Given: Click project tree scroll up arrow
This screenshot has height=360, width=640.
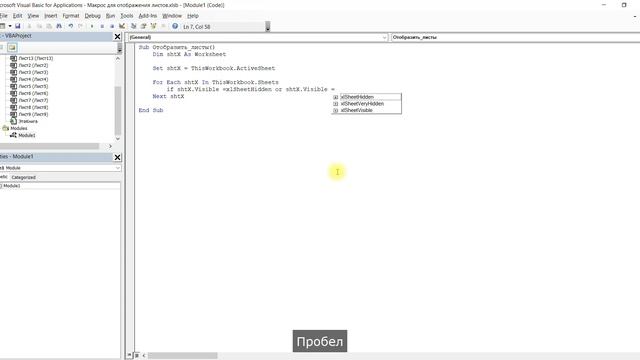Looking at the screenshot, I should 118,58.
